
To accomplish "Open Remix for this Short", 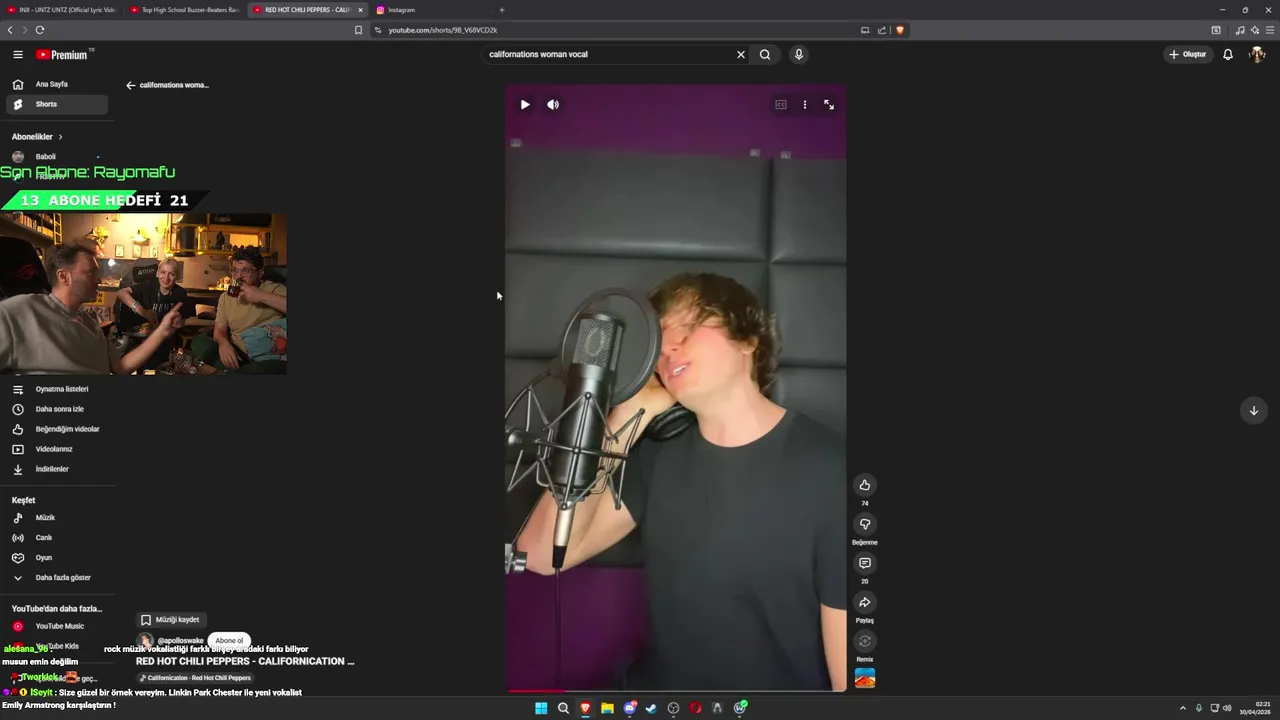I will pyautogui.click(x=865, y=641).
